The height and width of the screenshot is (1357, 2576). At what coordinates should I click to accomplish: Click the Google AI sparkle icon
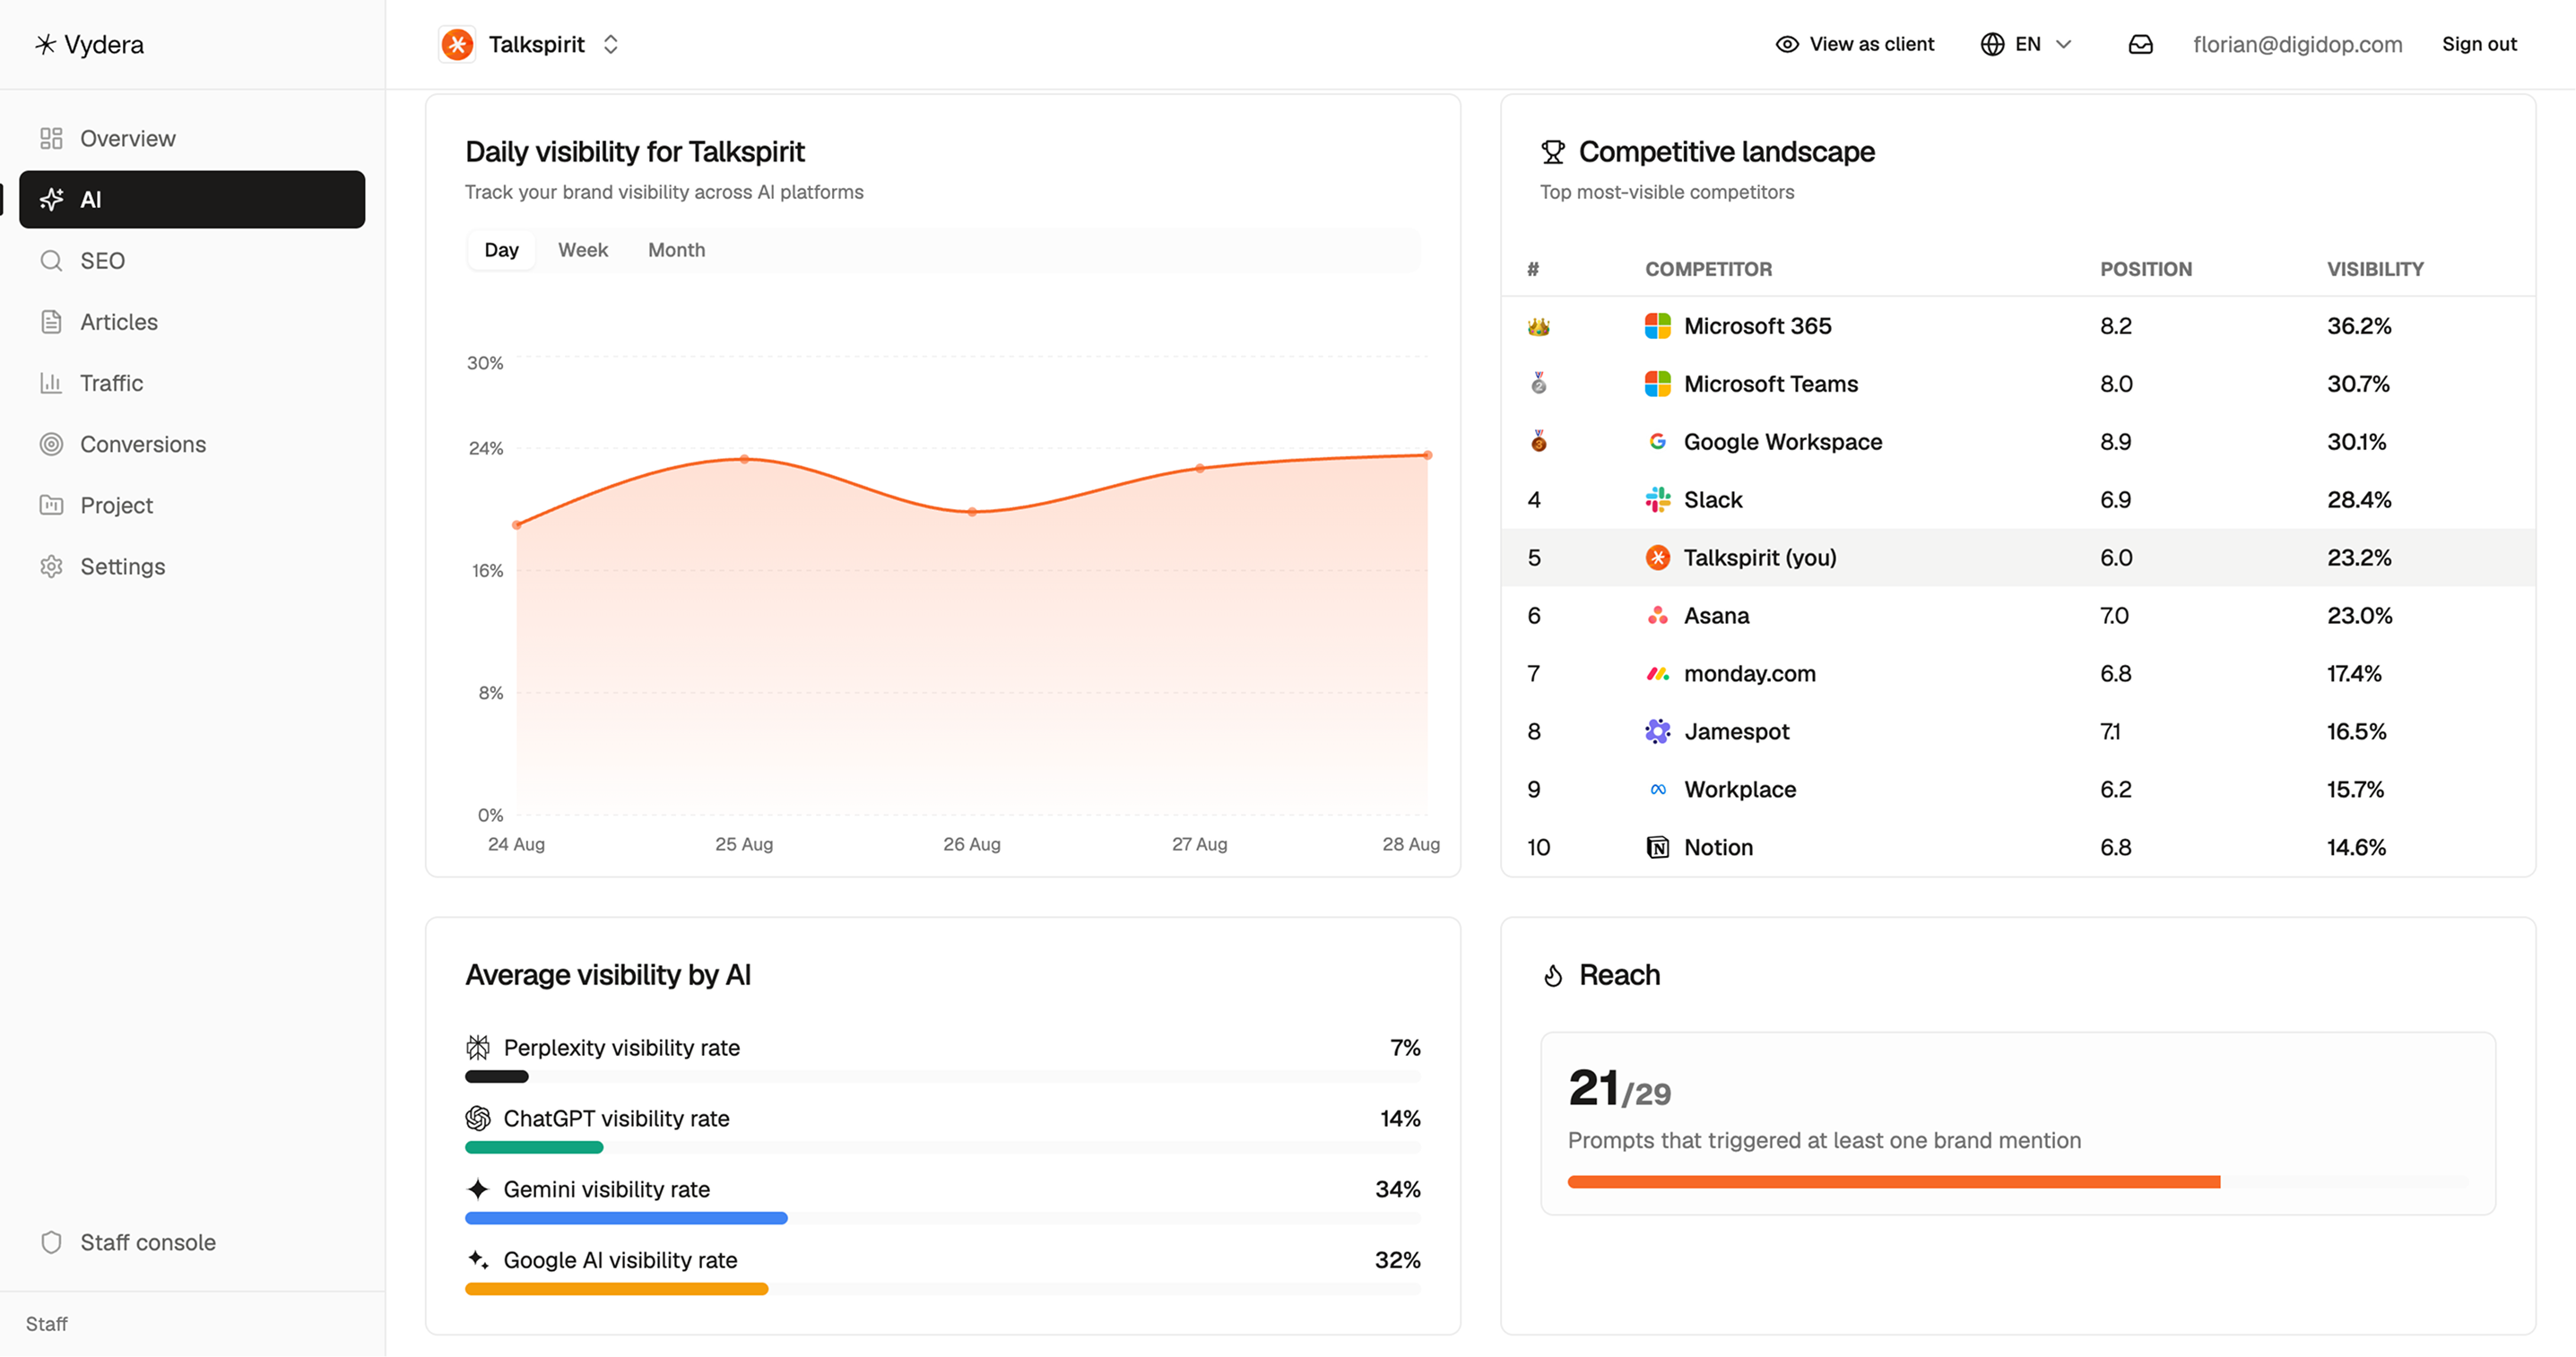pos(478,1259)
